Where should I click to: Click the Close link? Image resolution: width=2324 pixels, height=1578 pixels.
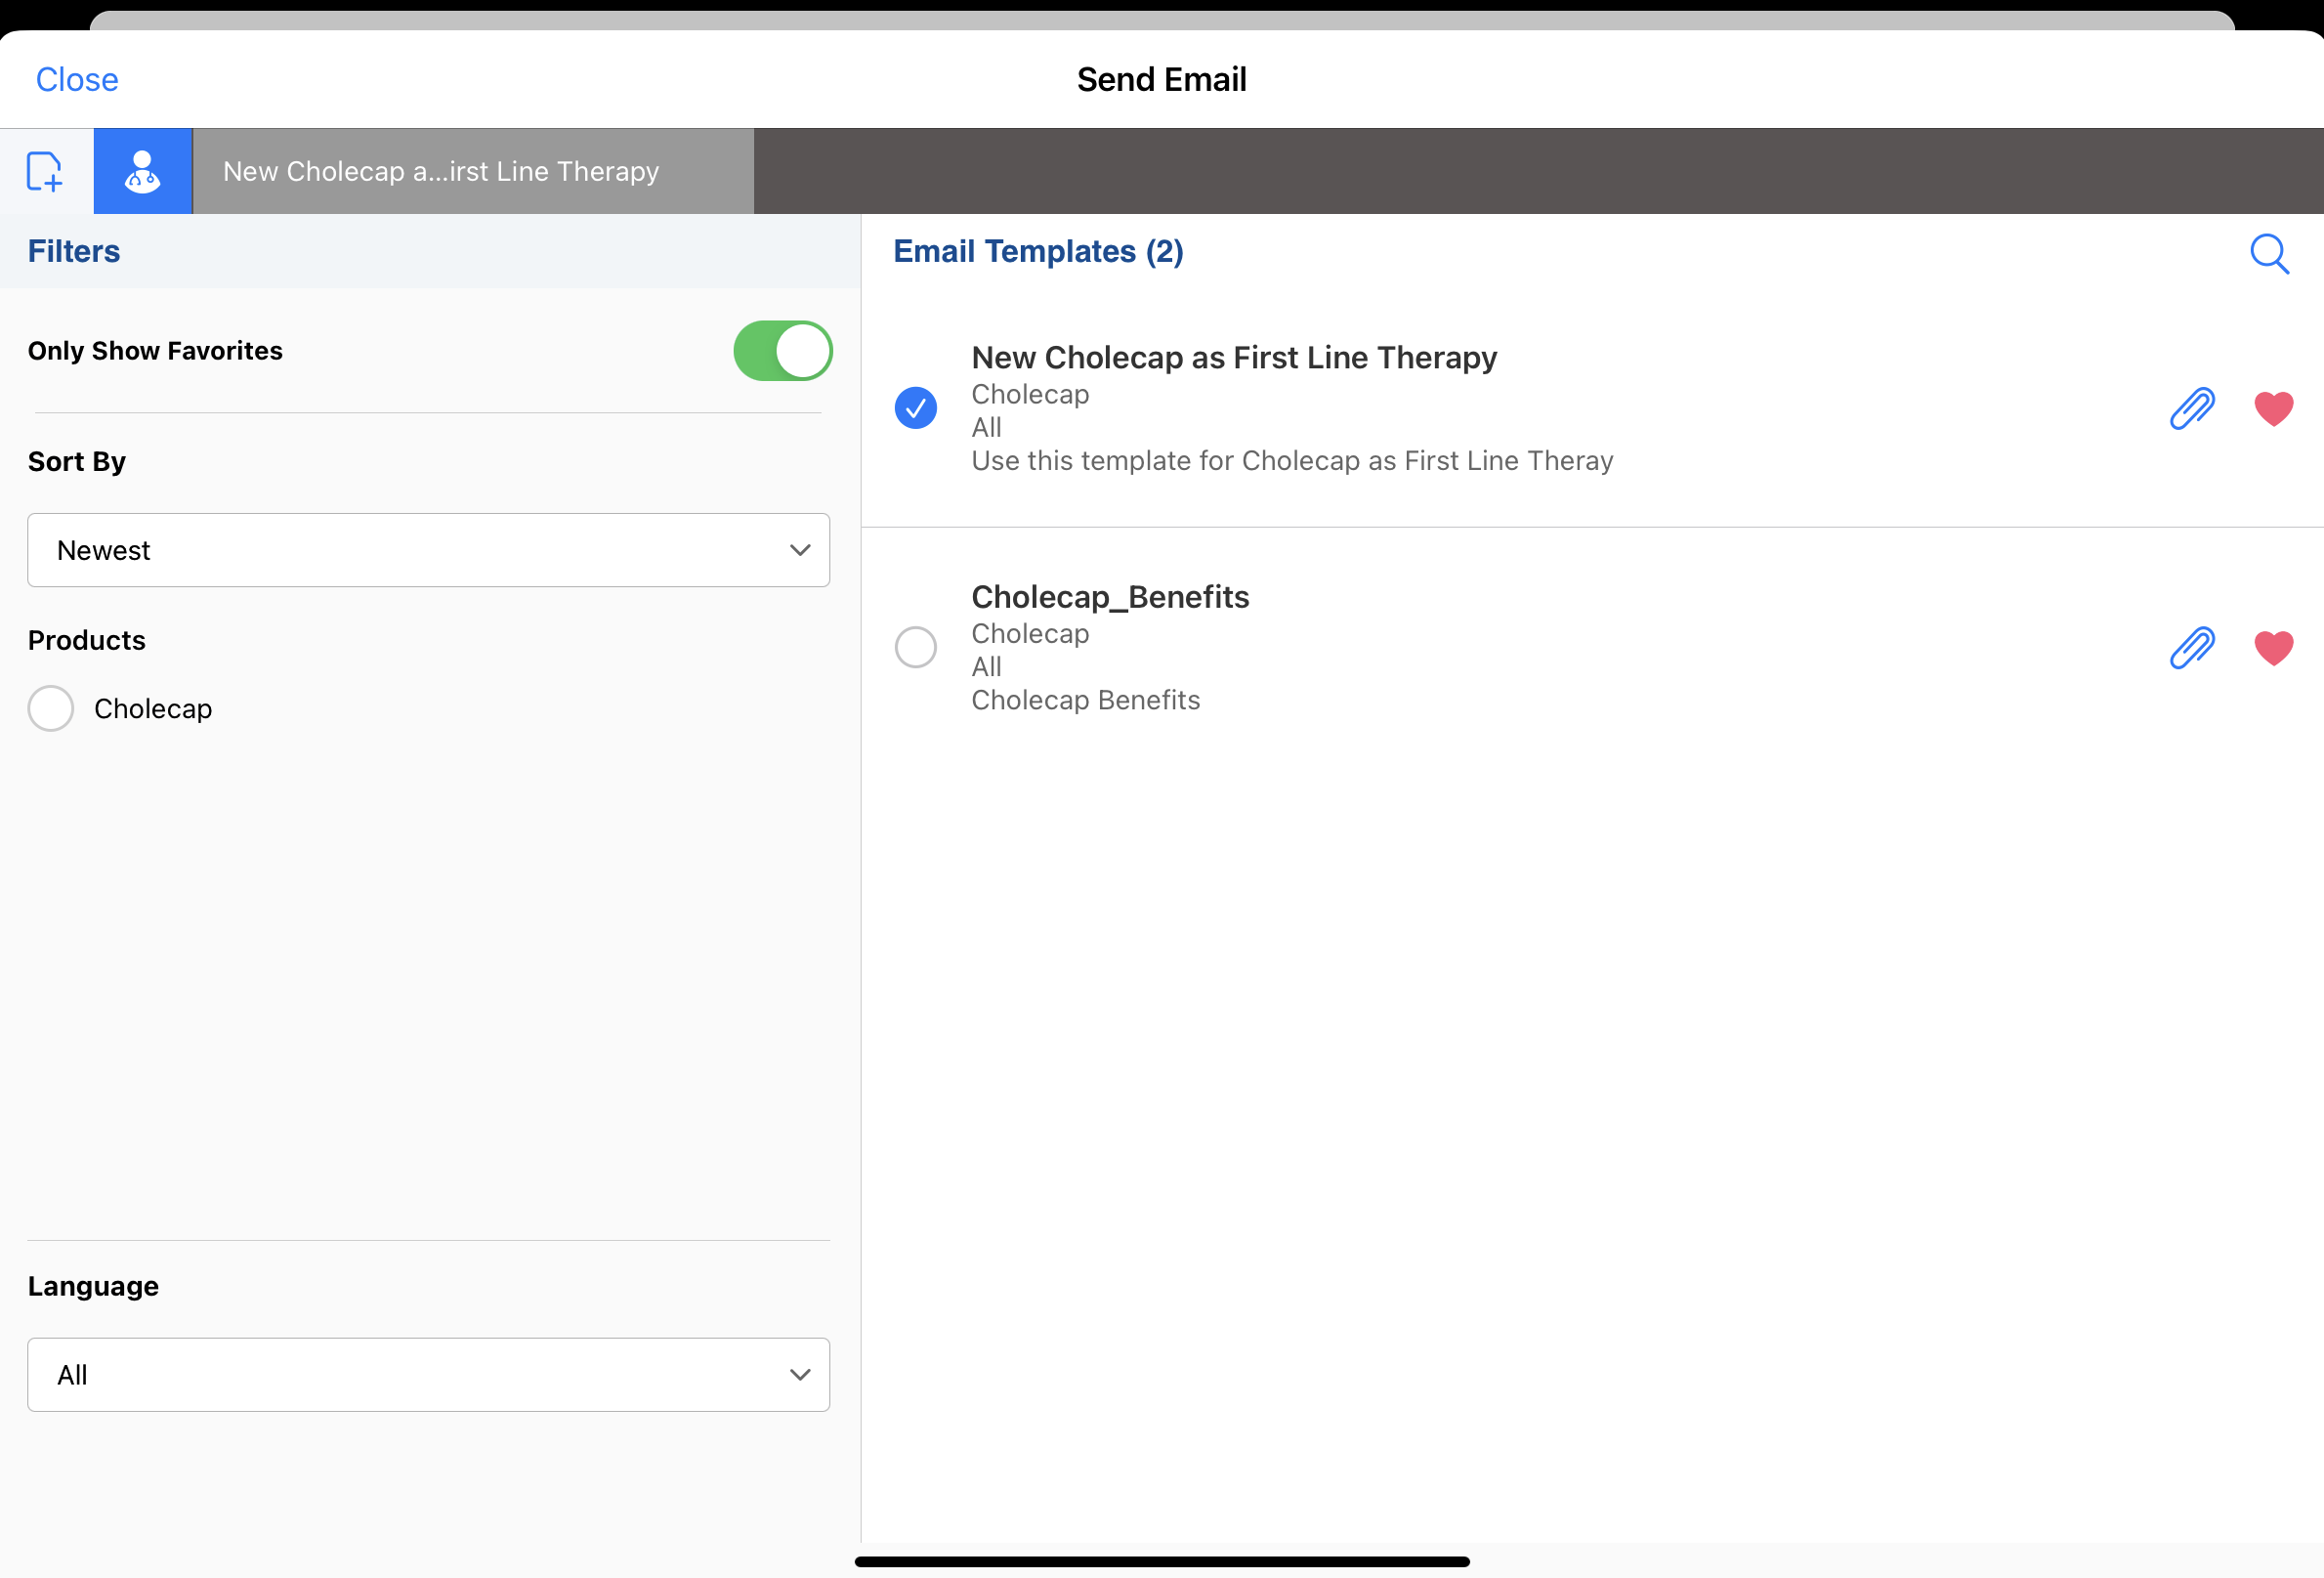(x=77, y=80)
